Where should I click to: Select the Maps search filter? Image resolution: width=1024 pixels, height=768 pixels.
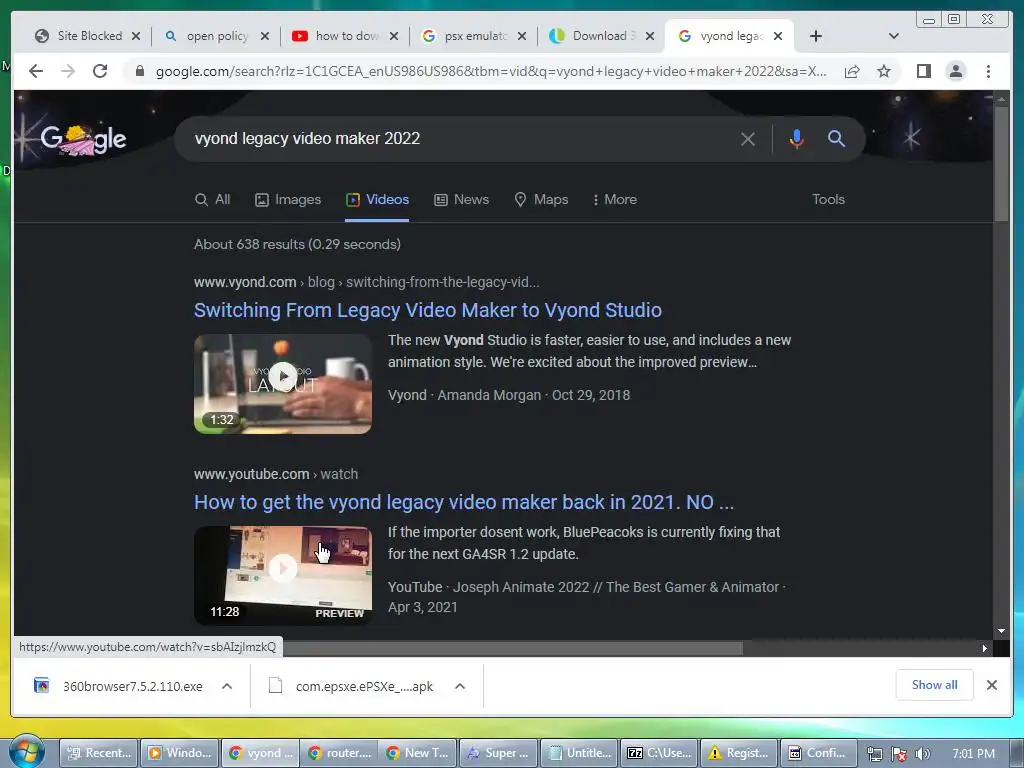541,199
